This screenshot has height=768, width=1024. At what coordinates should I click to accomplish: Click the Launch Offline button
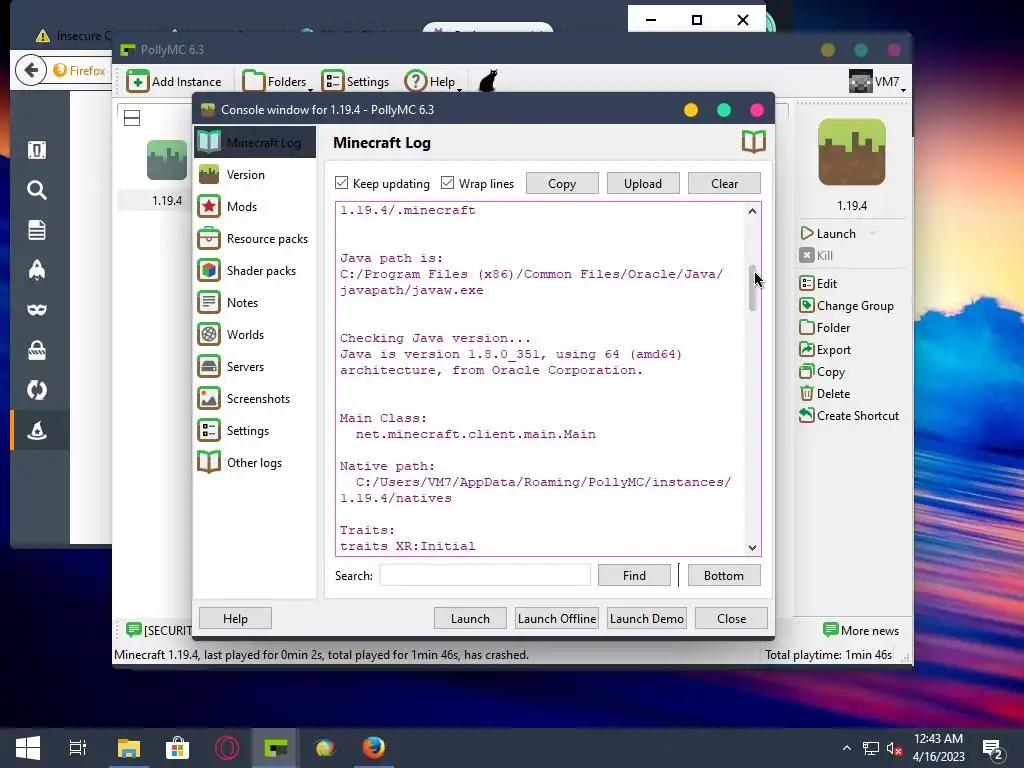tap(557, 618)
